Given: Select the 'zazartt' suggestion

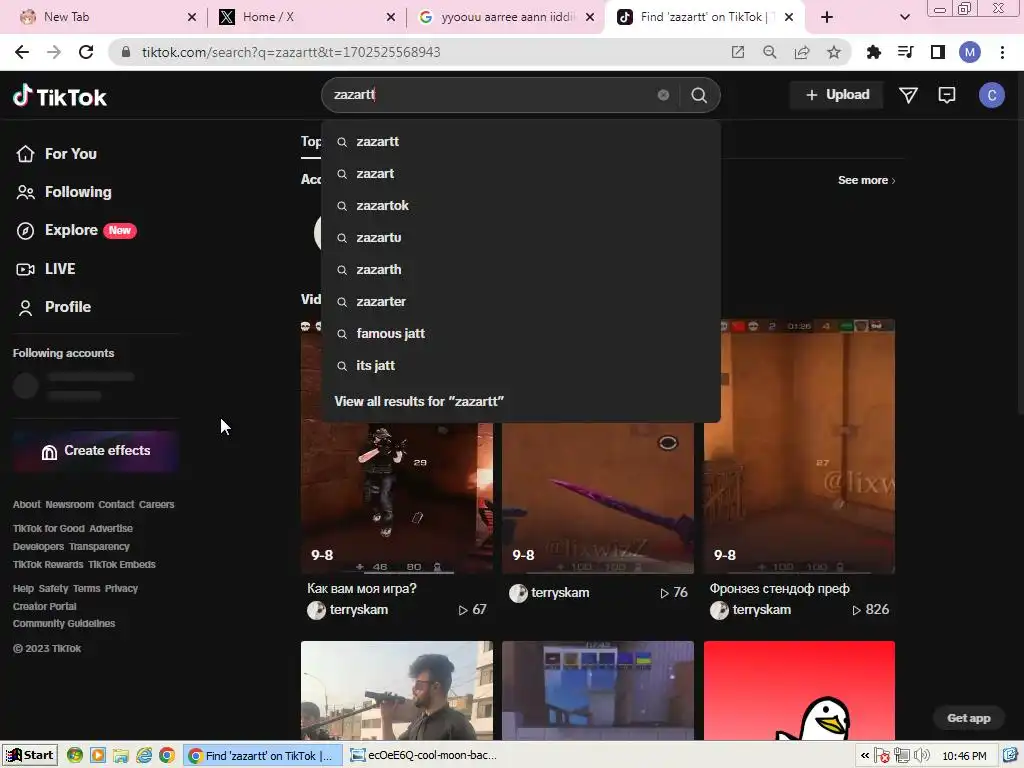Looking at the screenshot, I should [x=520, y=142].
